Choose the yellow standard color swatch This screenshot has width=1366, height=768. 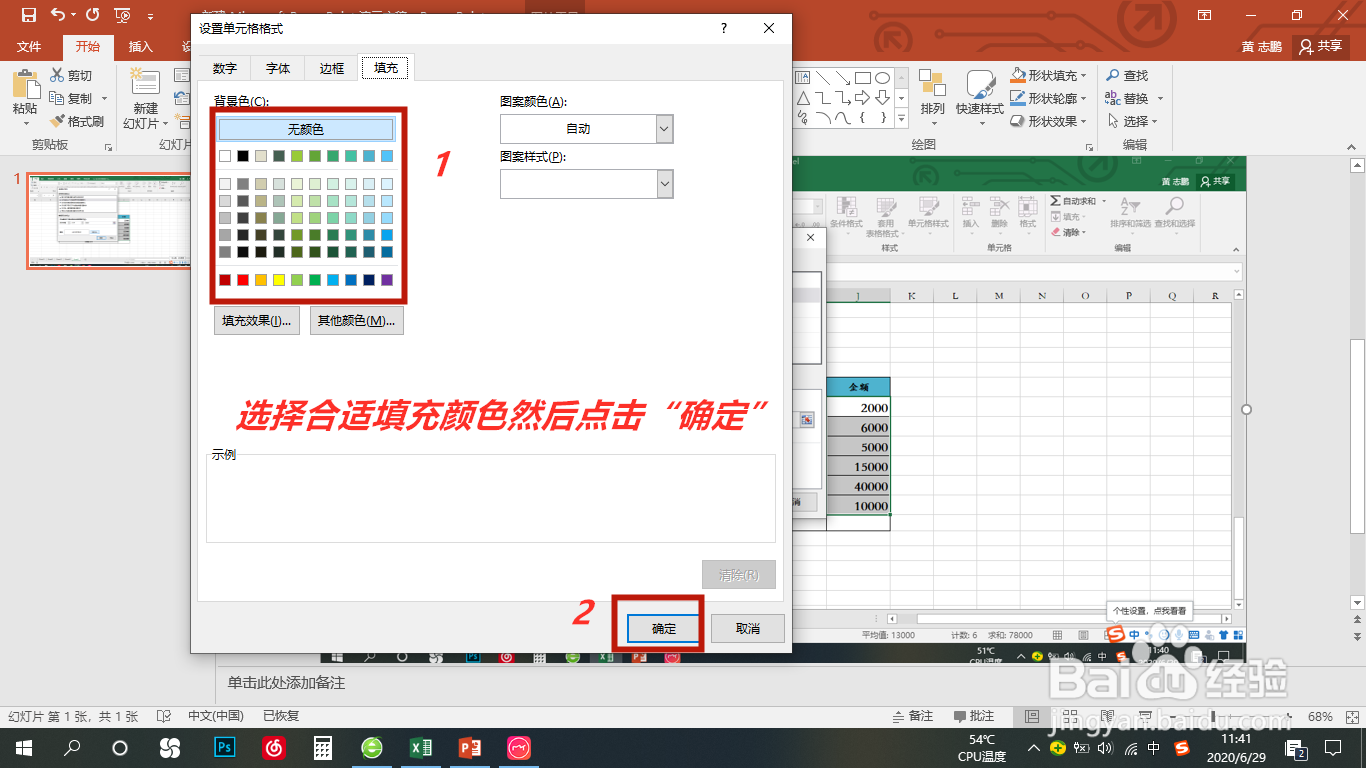(x=279, y=280)
